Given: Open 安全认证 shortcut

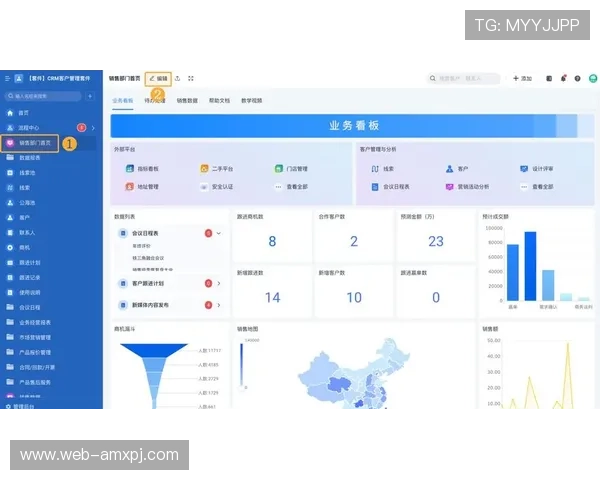Looking at the screenshot, I should click(217, 187).
